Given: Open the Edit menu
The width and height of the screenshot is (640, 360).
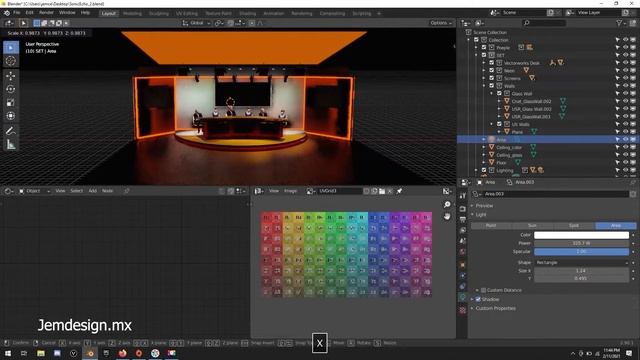Looking at the screenshot, I should coord(29,13).
